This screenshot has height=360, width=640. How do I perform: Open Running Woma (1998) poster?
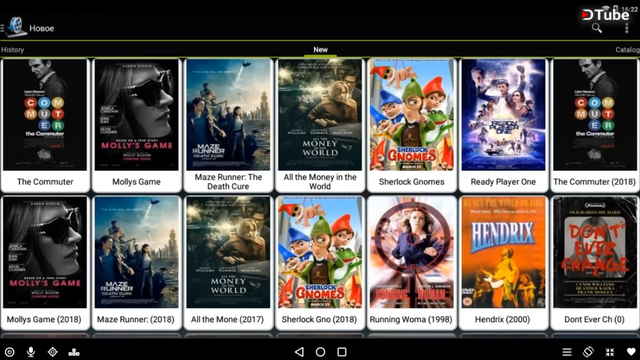(x=411, y=252)
